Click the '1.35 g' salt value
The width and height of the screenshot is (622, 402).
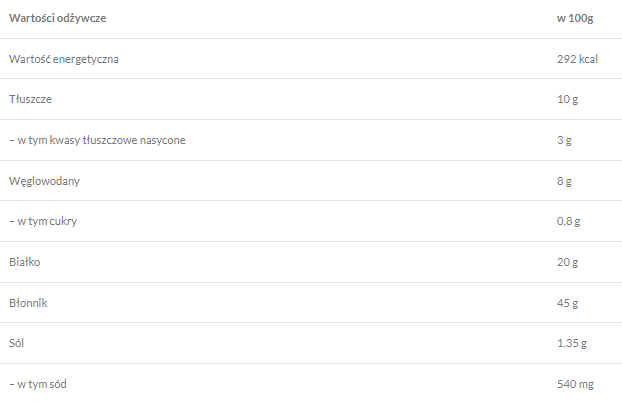point(571,343)
